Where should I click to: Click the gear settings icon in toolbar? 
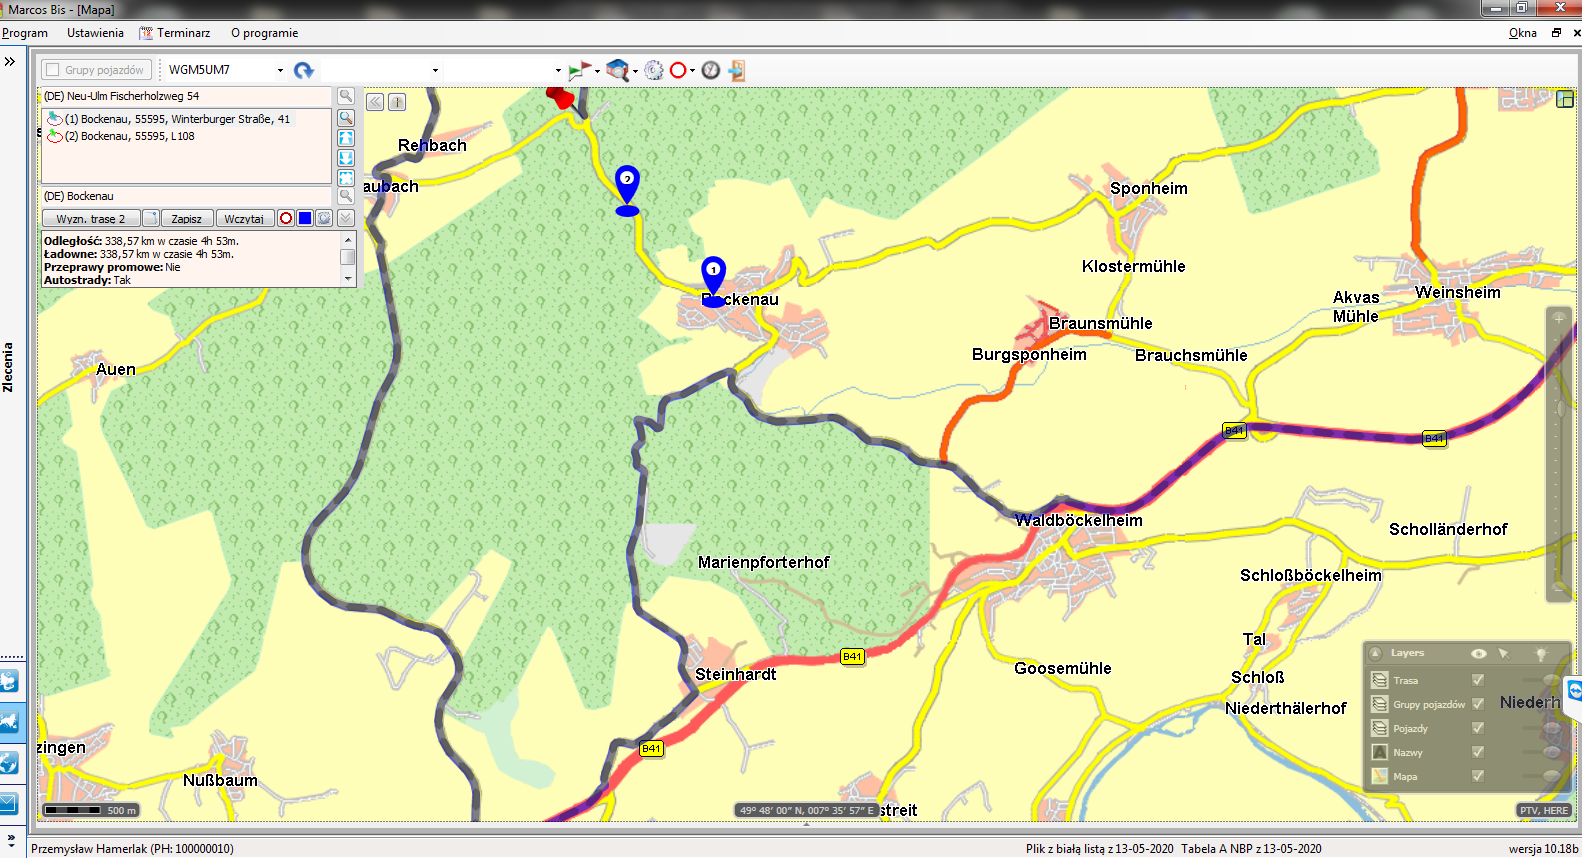(654, 70)
